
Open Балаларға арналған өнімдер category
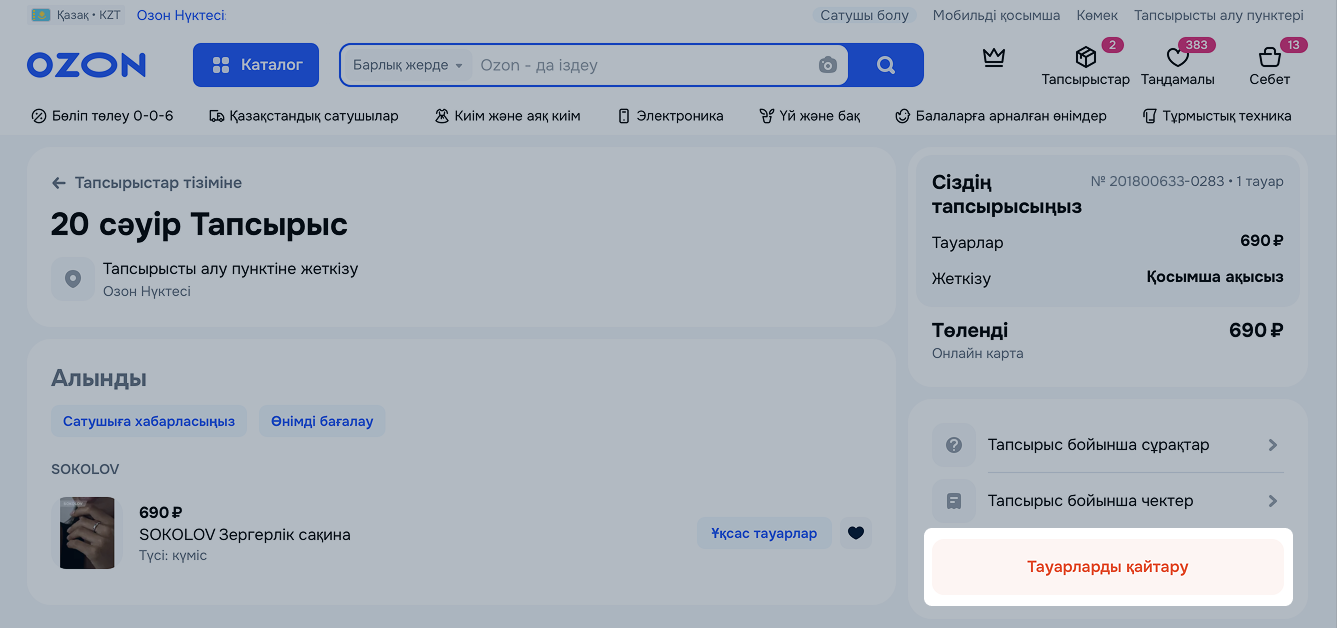click(1001, 116)
